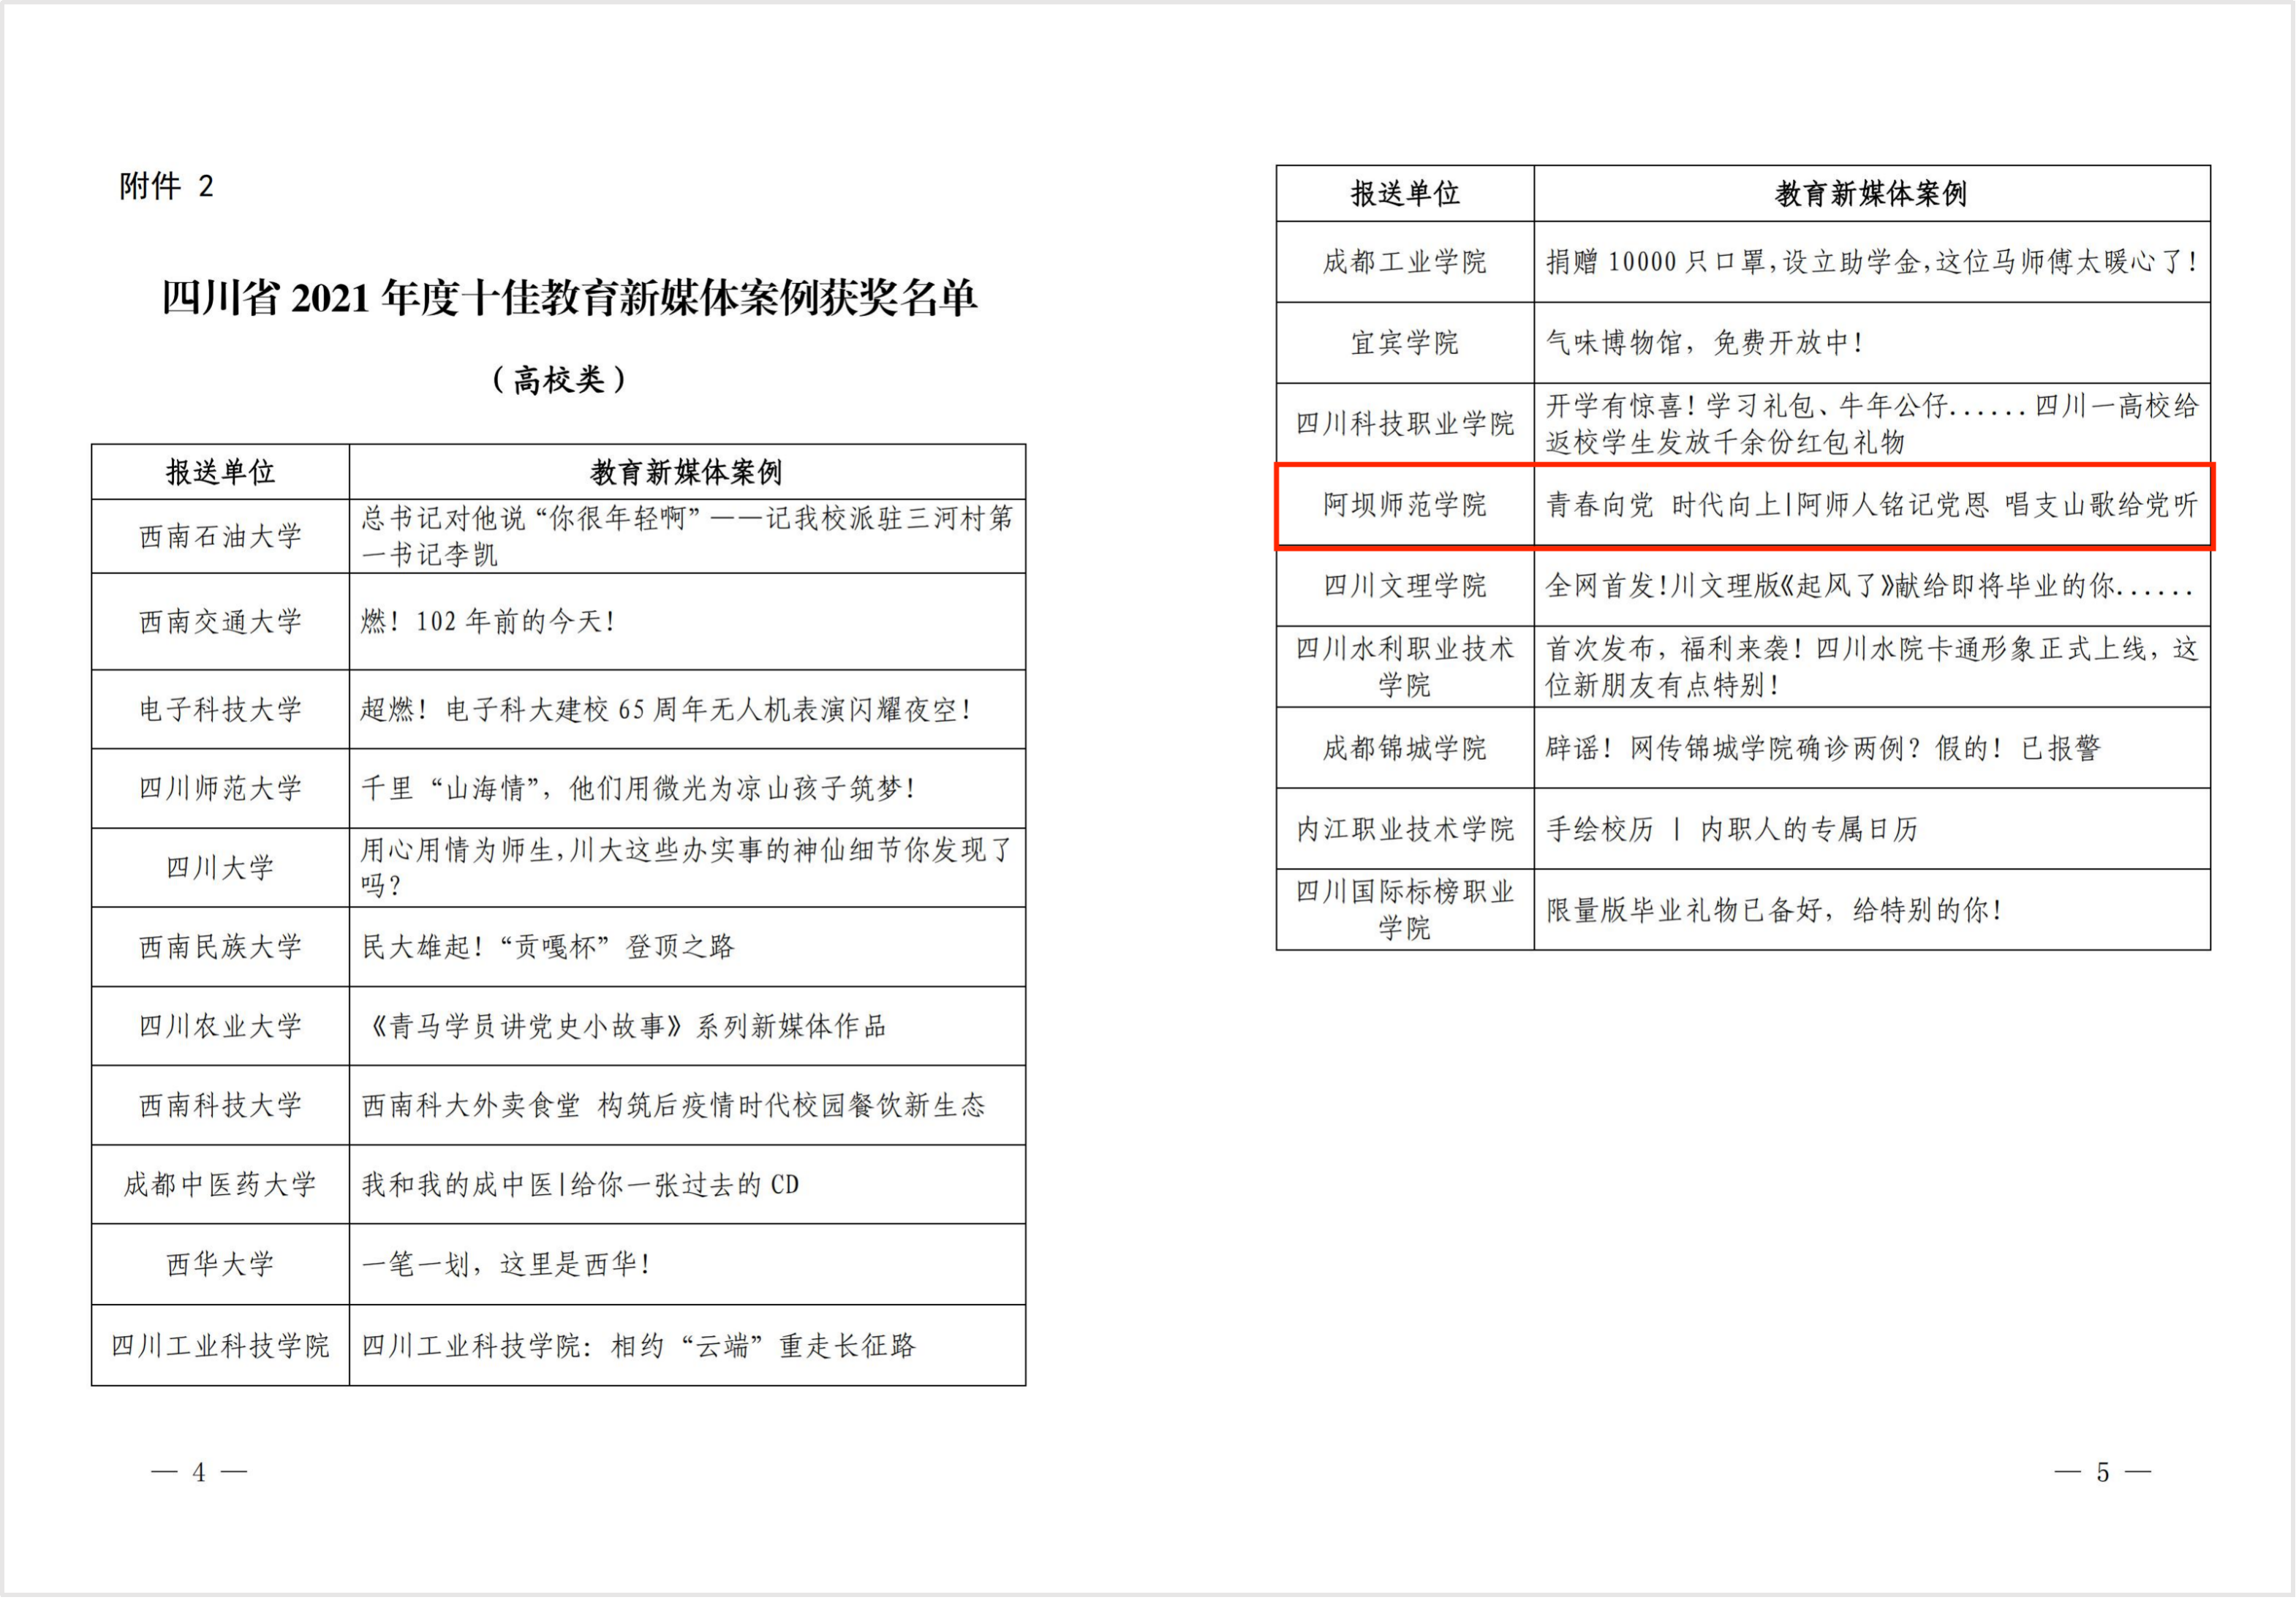The width and height of the screenshot is (2296, 1600).
Task: Click the page number '— 4 —'
Action: [x=199, y=1473]
